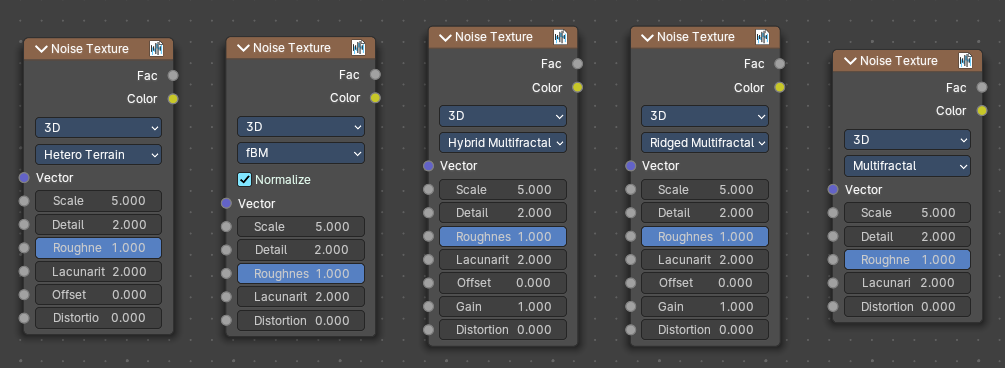Screen dimensions: 1005x368
Task: Click Detail field on Hetero Terrain node
Action: click(99, 224)
